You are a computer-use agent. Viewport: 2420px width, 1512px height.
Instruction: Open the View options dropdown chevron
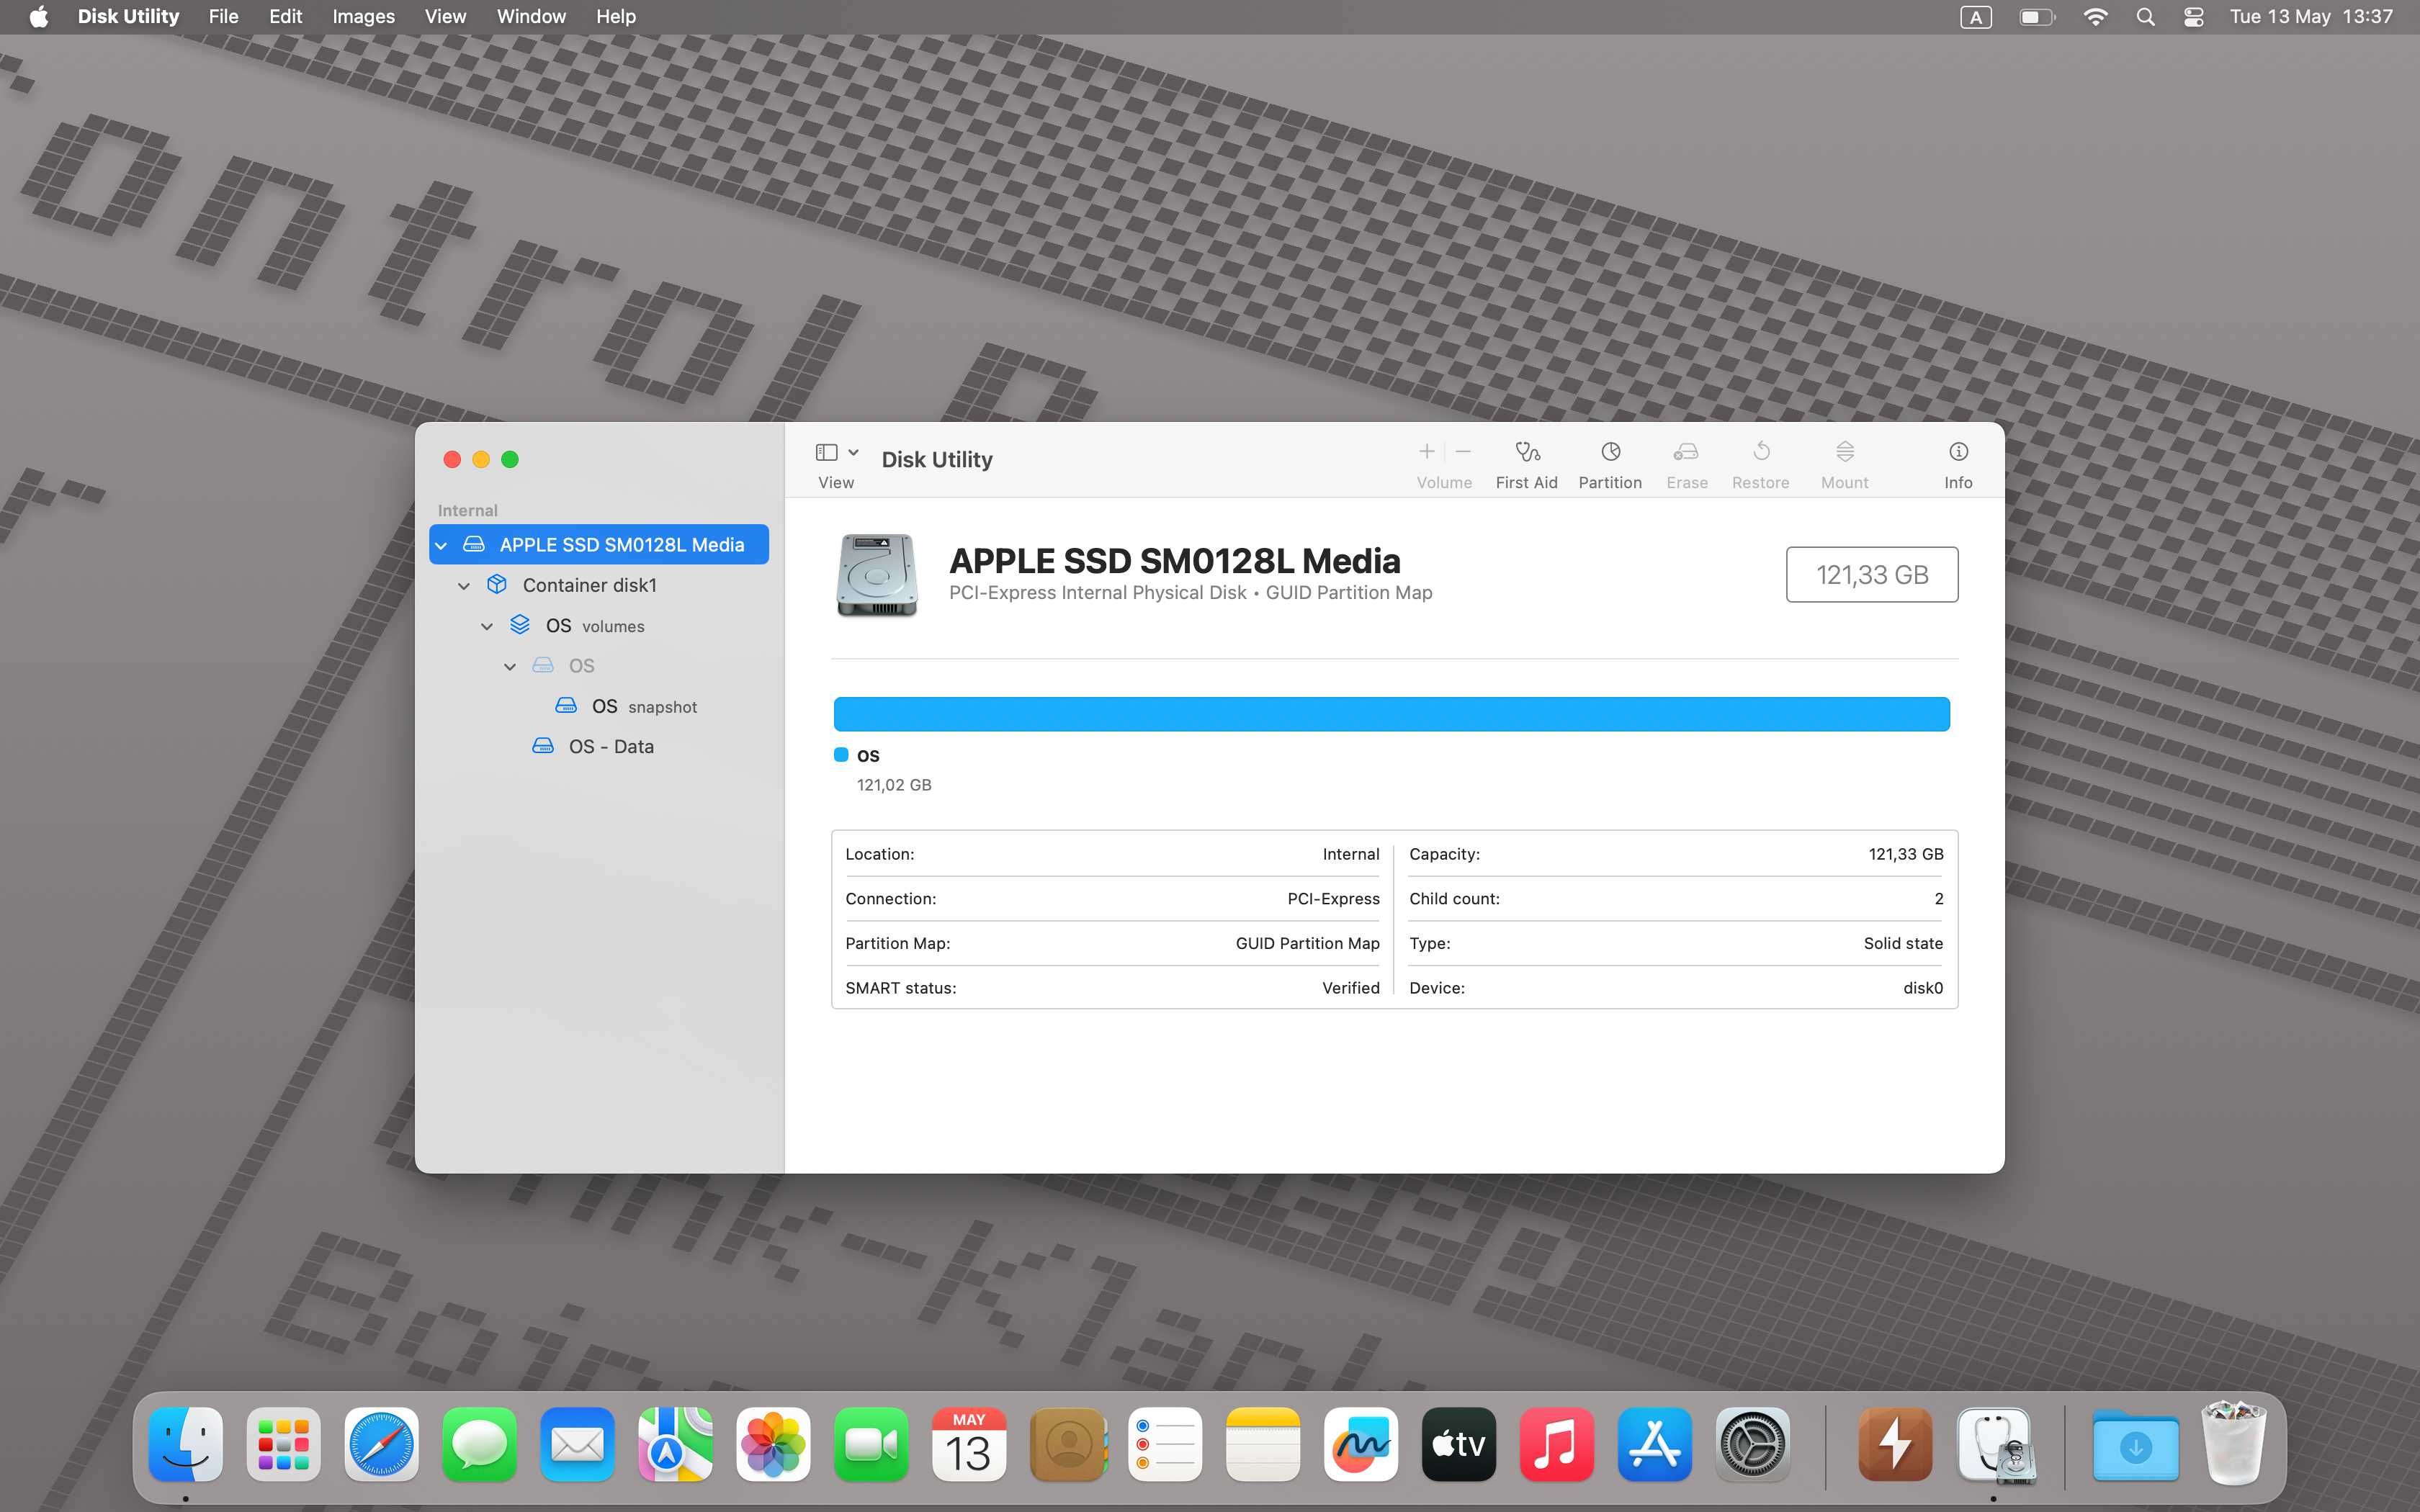tap(853, 452)
